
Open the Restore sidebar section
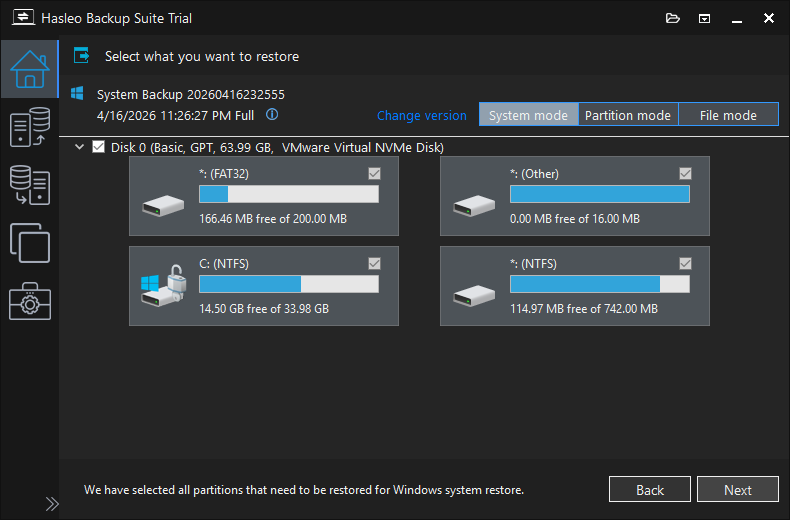30,185
